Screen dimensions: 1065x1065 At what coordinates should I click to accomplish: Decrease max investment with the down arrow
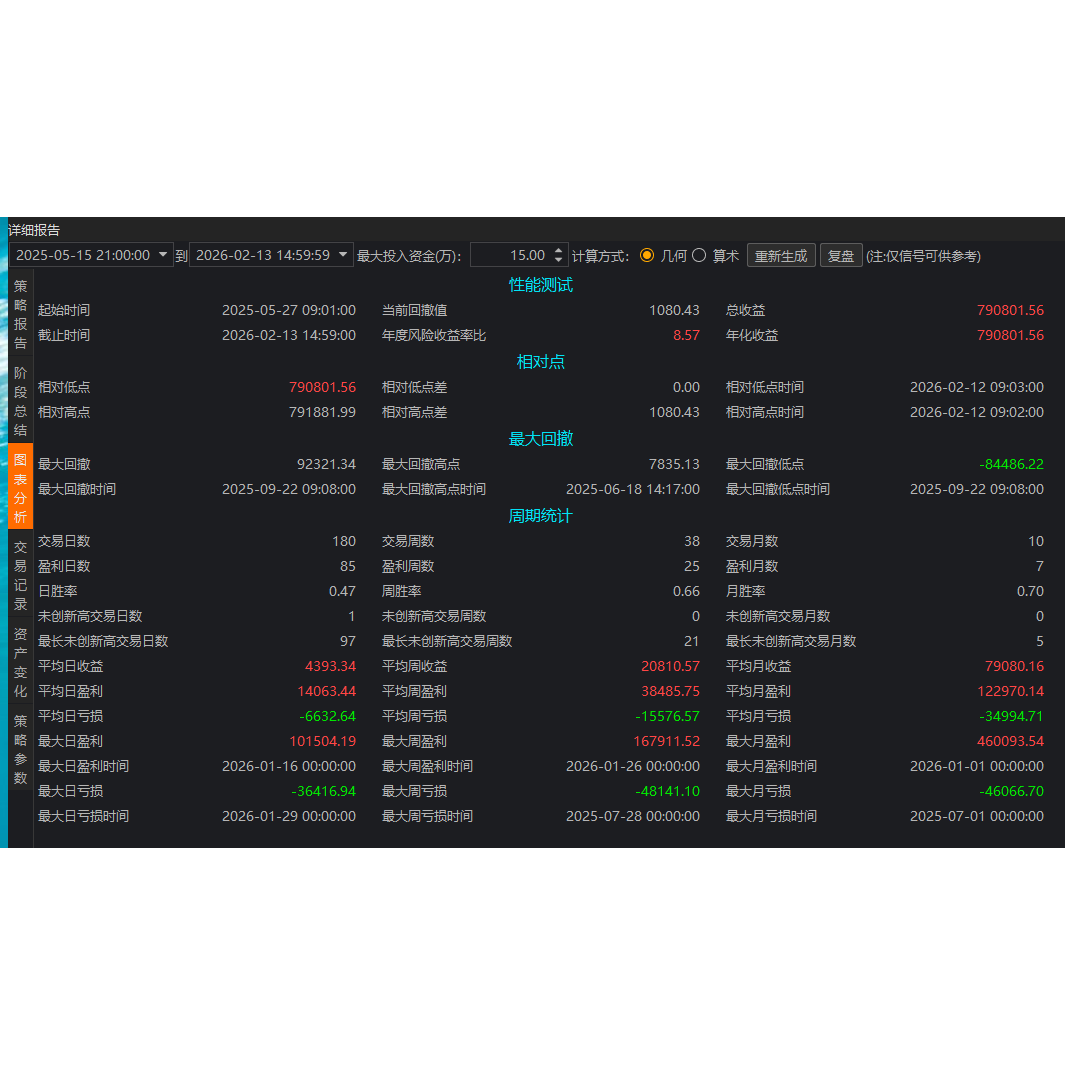point(558,260)
